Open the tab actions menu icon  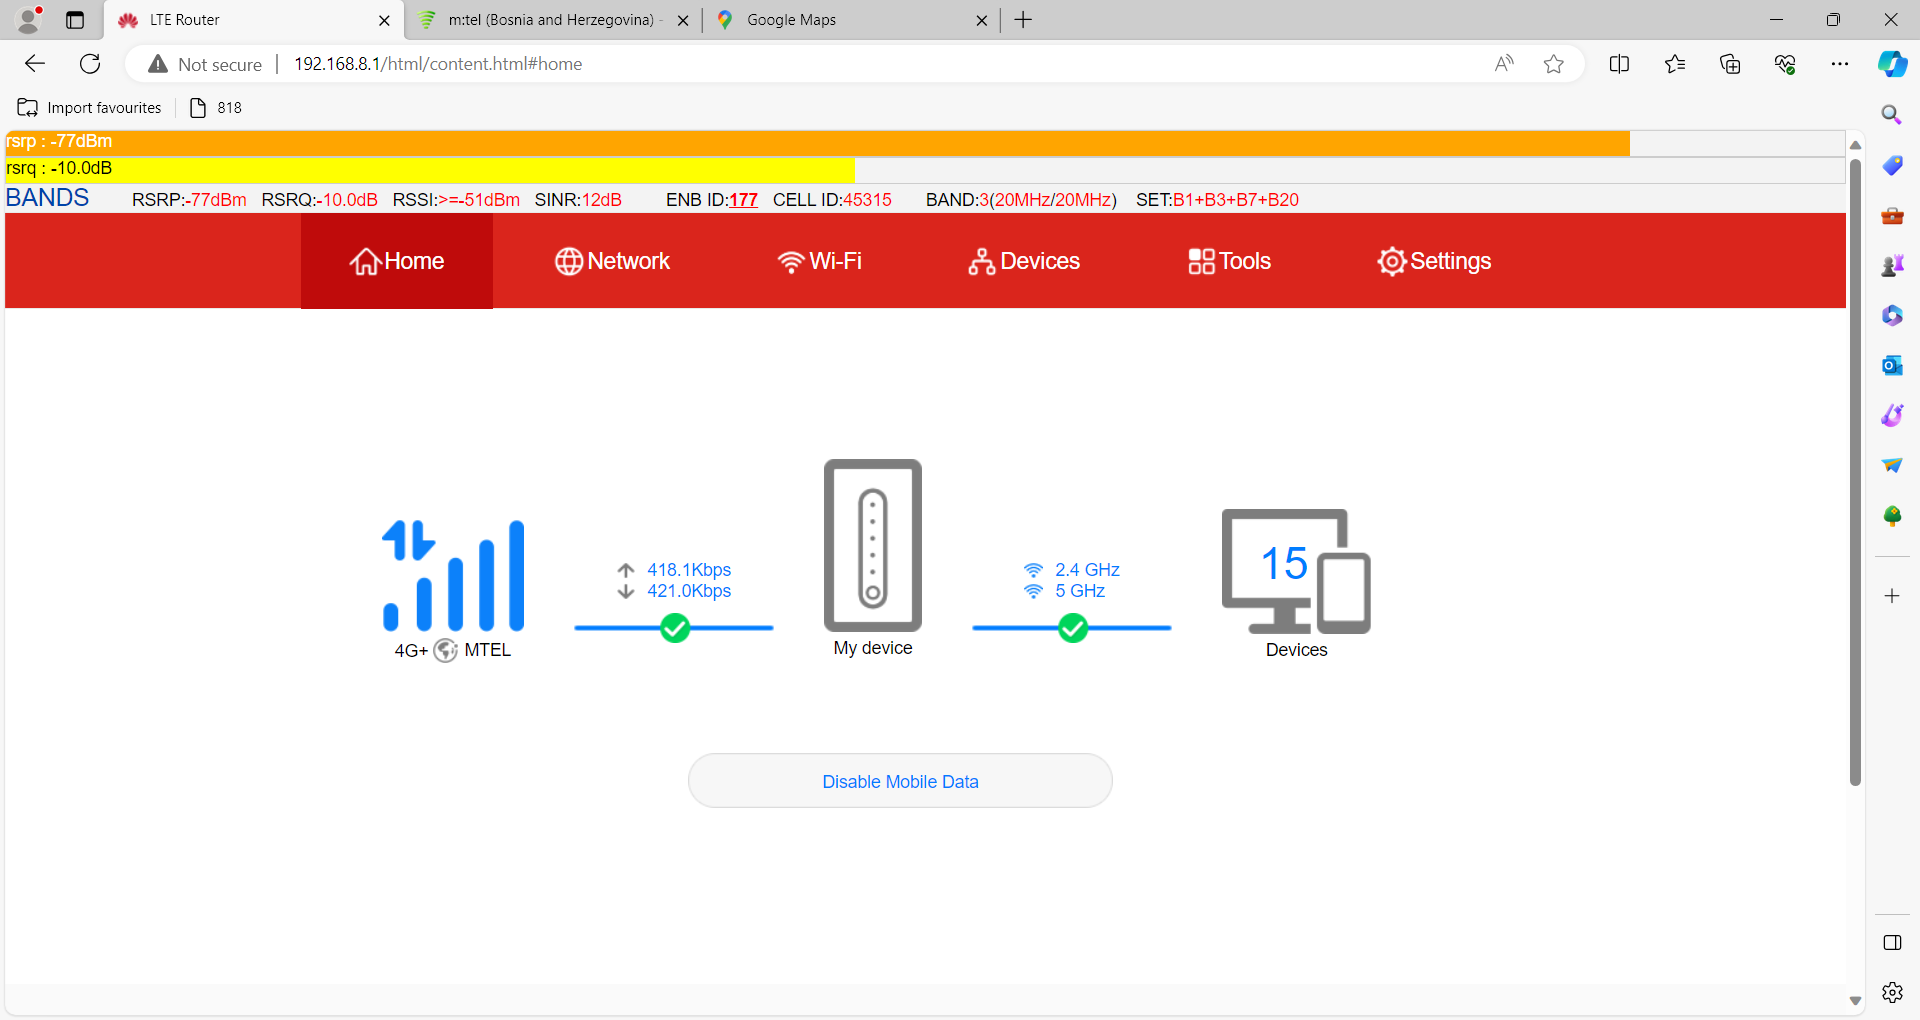tap(75, 20)
